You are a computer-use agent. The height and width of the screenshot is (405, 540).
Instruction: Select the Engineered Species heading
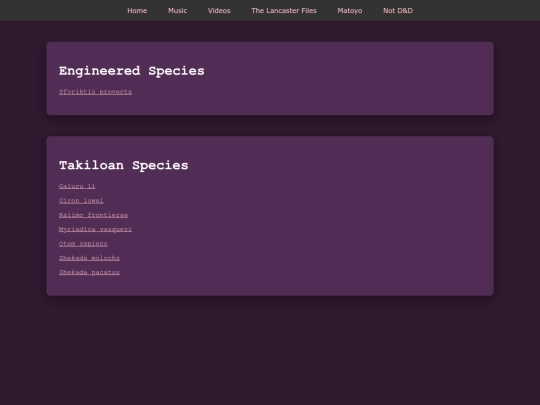tap(132, 71)
